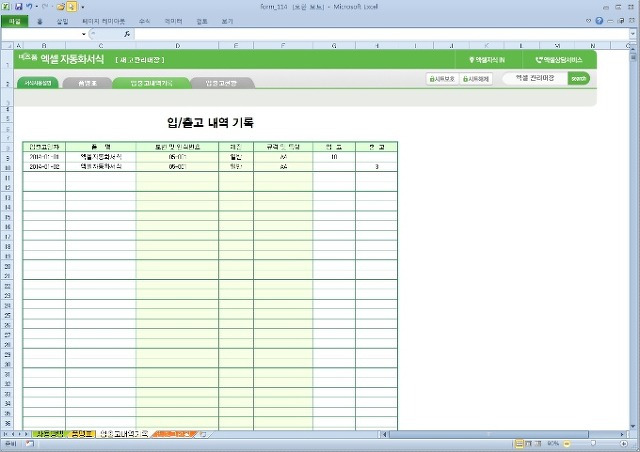640x452 pixels.
Task: Click the 입출고내역기록 green tab button in the sheet
Action: 151,83
